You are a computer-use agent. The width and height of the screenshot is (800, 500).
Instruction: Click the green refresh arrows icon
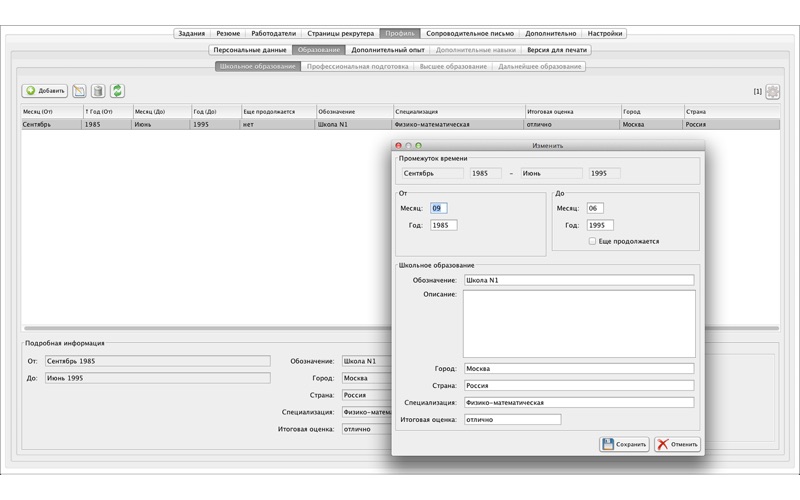117,91
